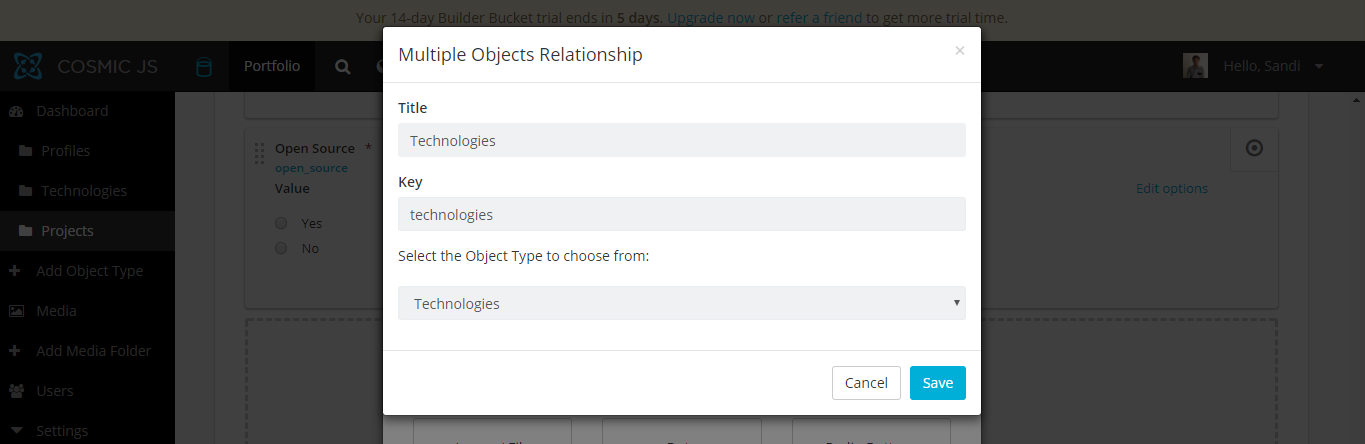Image resolution: width=1365 pixels, height=444 pixels.
Task: Select the No radio option
Action: click(x=281, y=248)
